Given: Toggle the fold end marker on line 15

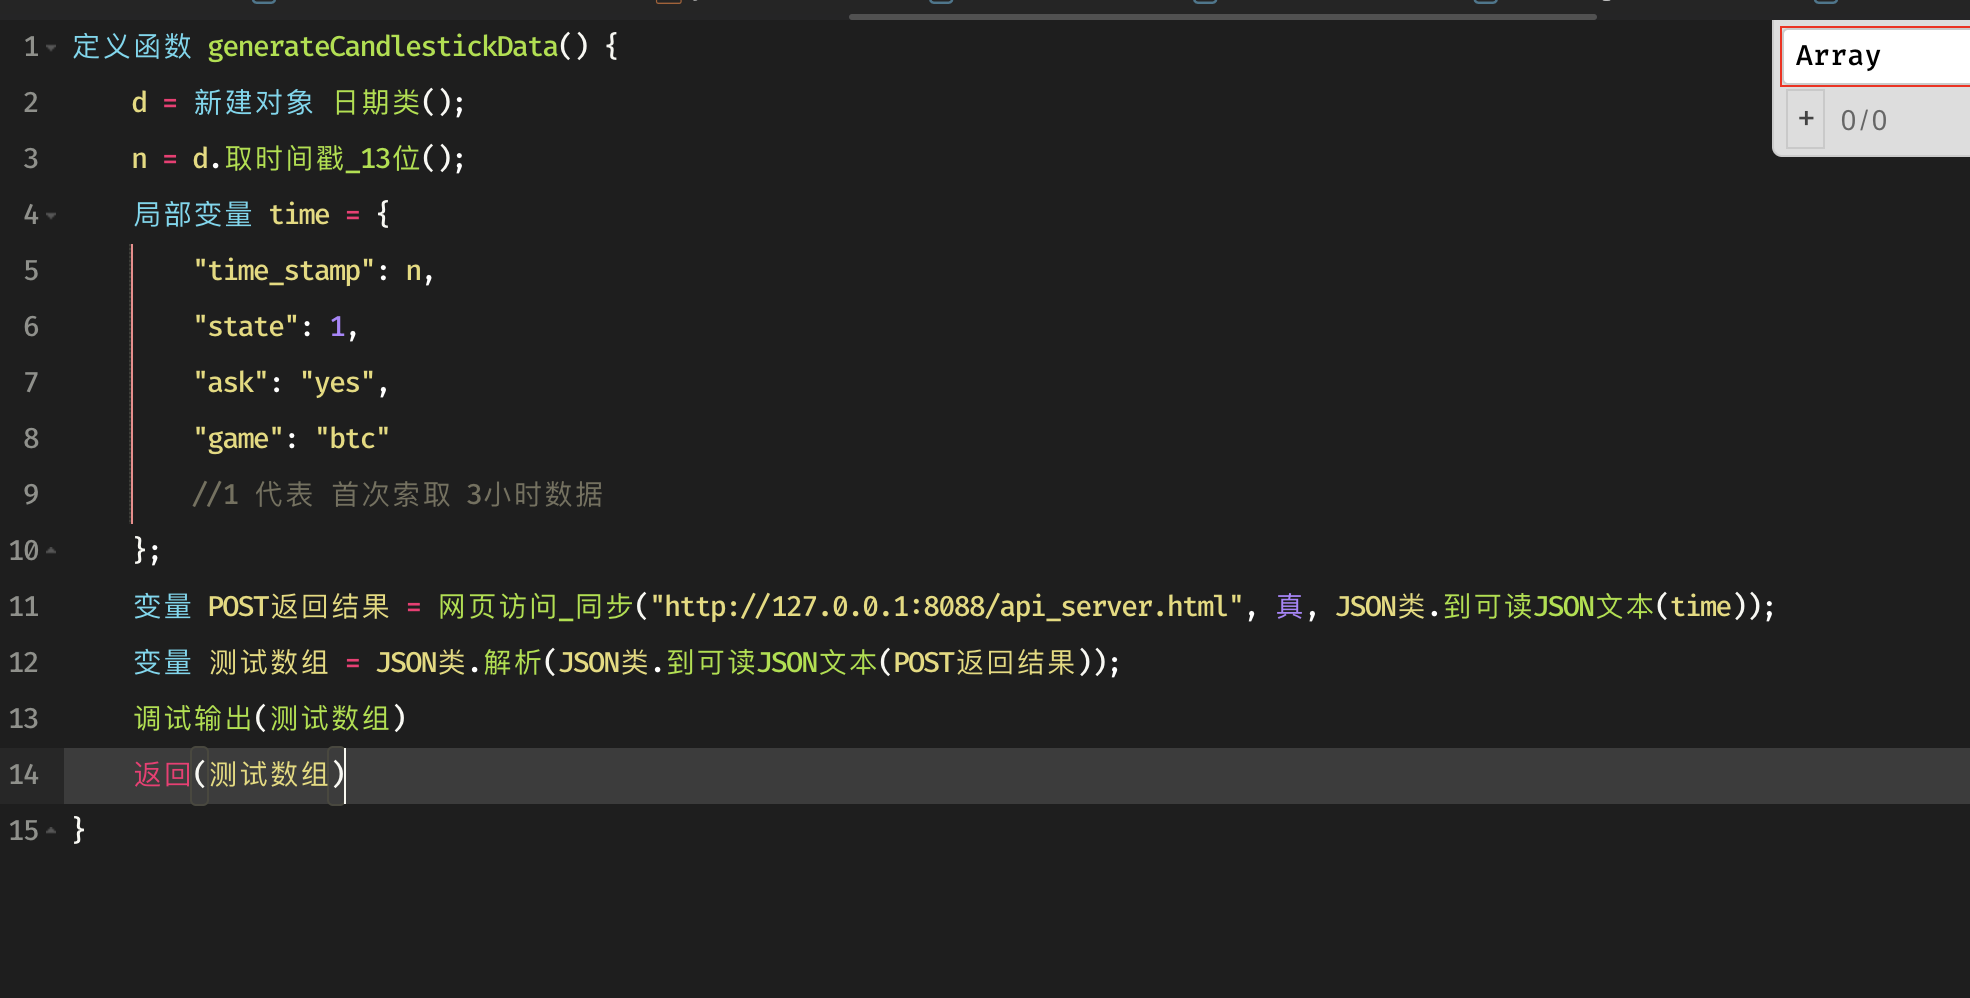Looking at the screenshot, I should coord(51,831).
